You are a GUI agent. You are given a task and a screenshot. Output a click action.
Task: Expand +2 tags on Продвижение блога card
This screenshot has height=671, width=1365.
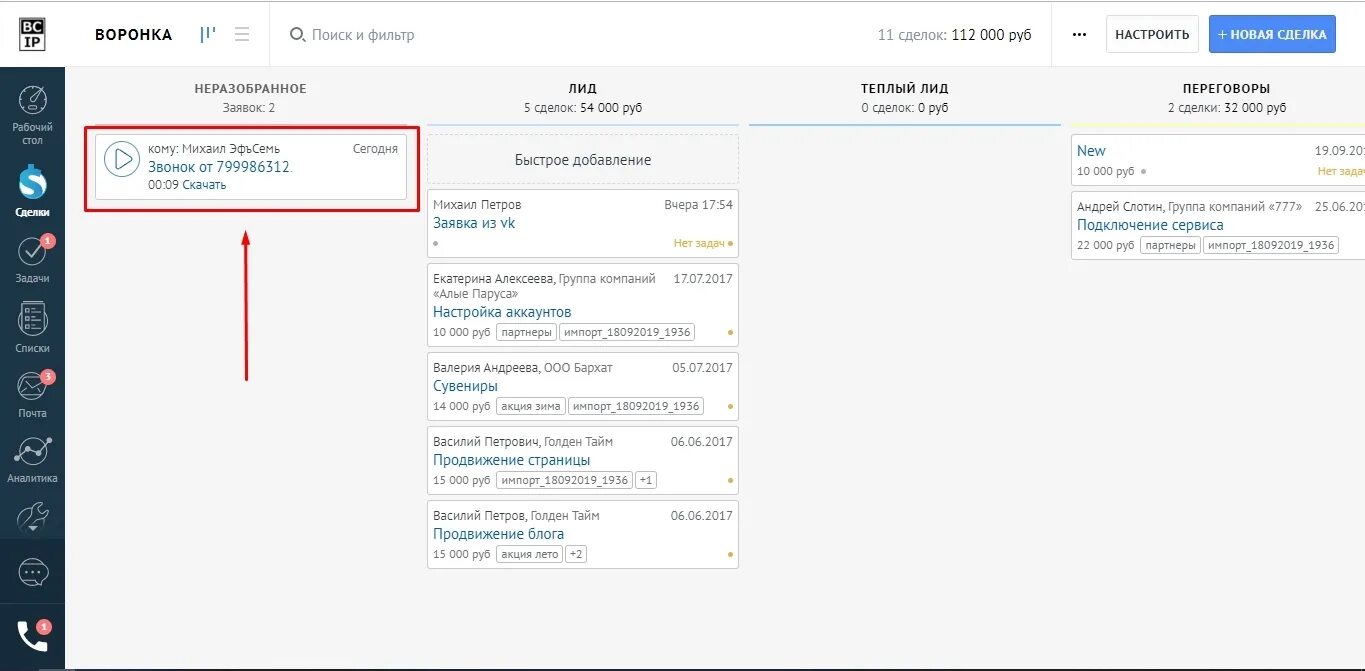(576, 554)
